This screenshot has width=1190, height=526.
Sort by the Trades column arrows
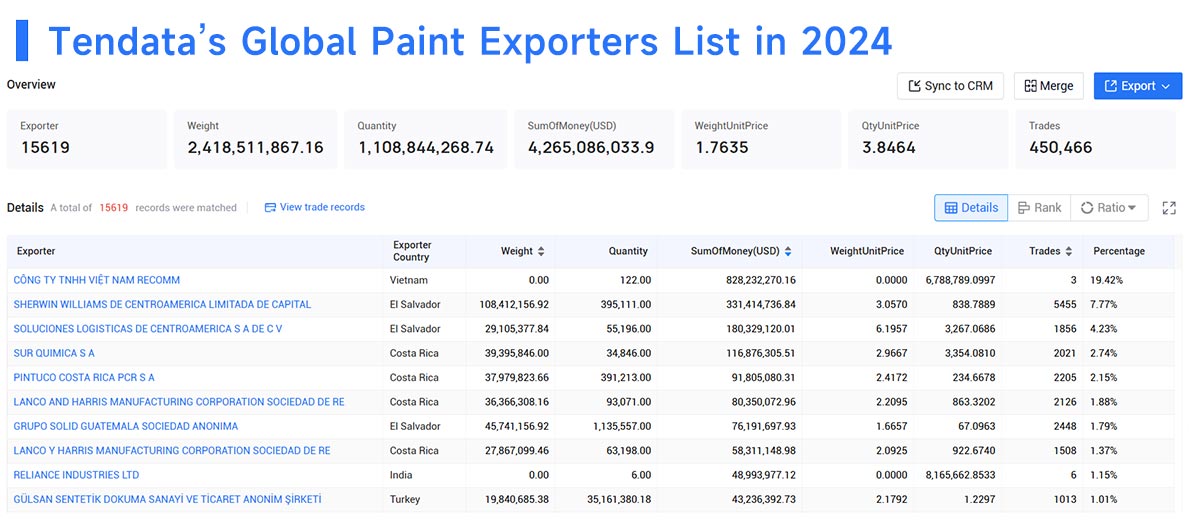(1069, 251)
